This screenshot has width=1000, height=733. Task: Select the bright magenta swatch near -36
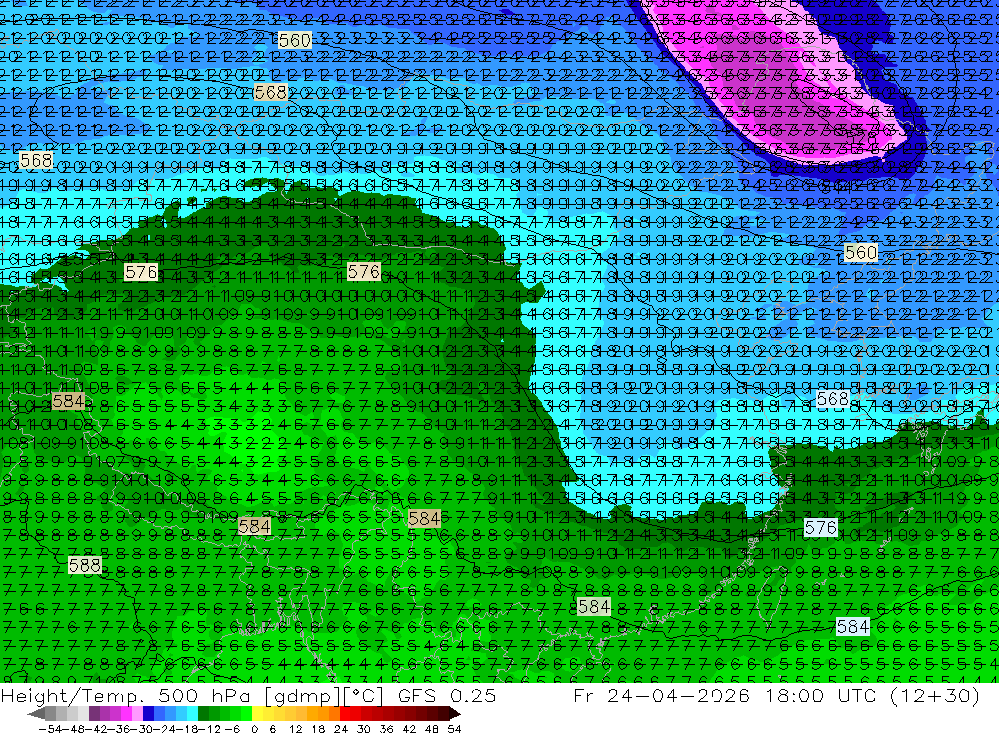127,714
